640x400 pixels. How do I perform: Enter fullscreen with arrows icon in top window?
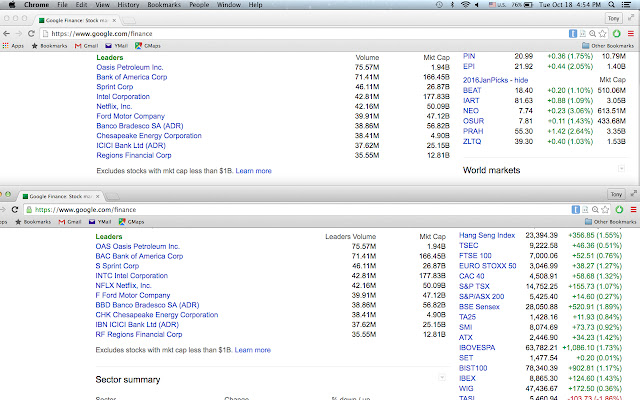[x=633, y=18]
